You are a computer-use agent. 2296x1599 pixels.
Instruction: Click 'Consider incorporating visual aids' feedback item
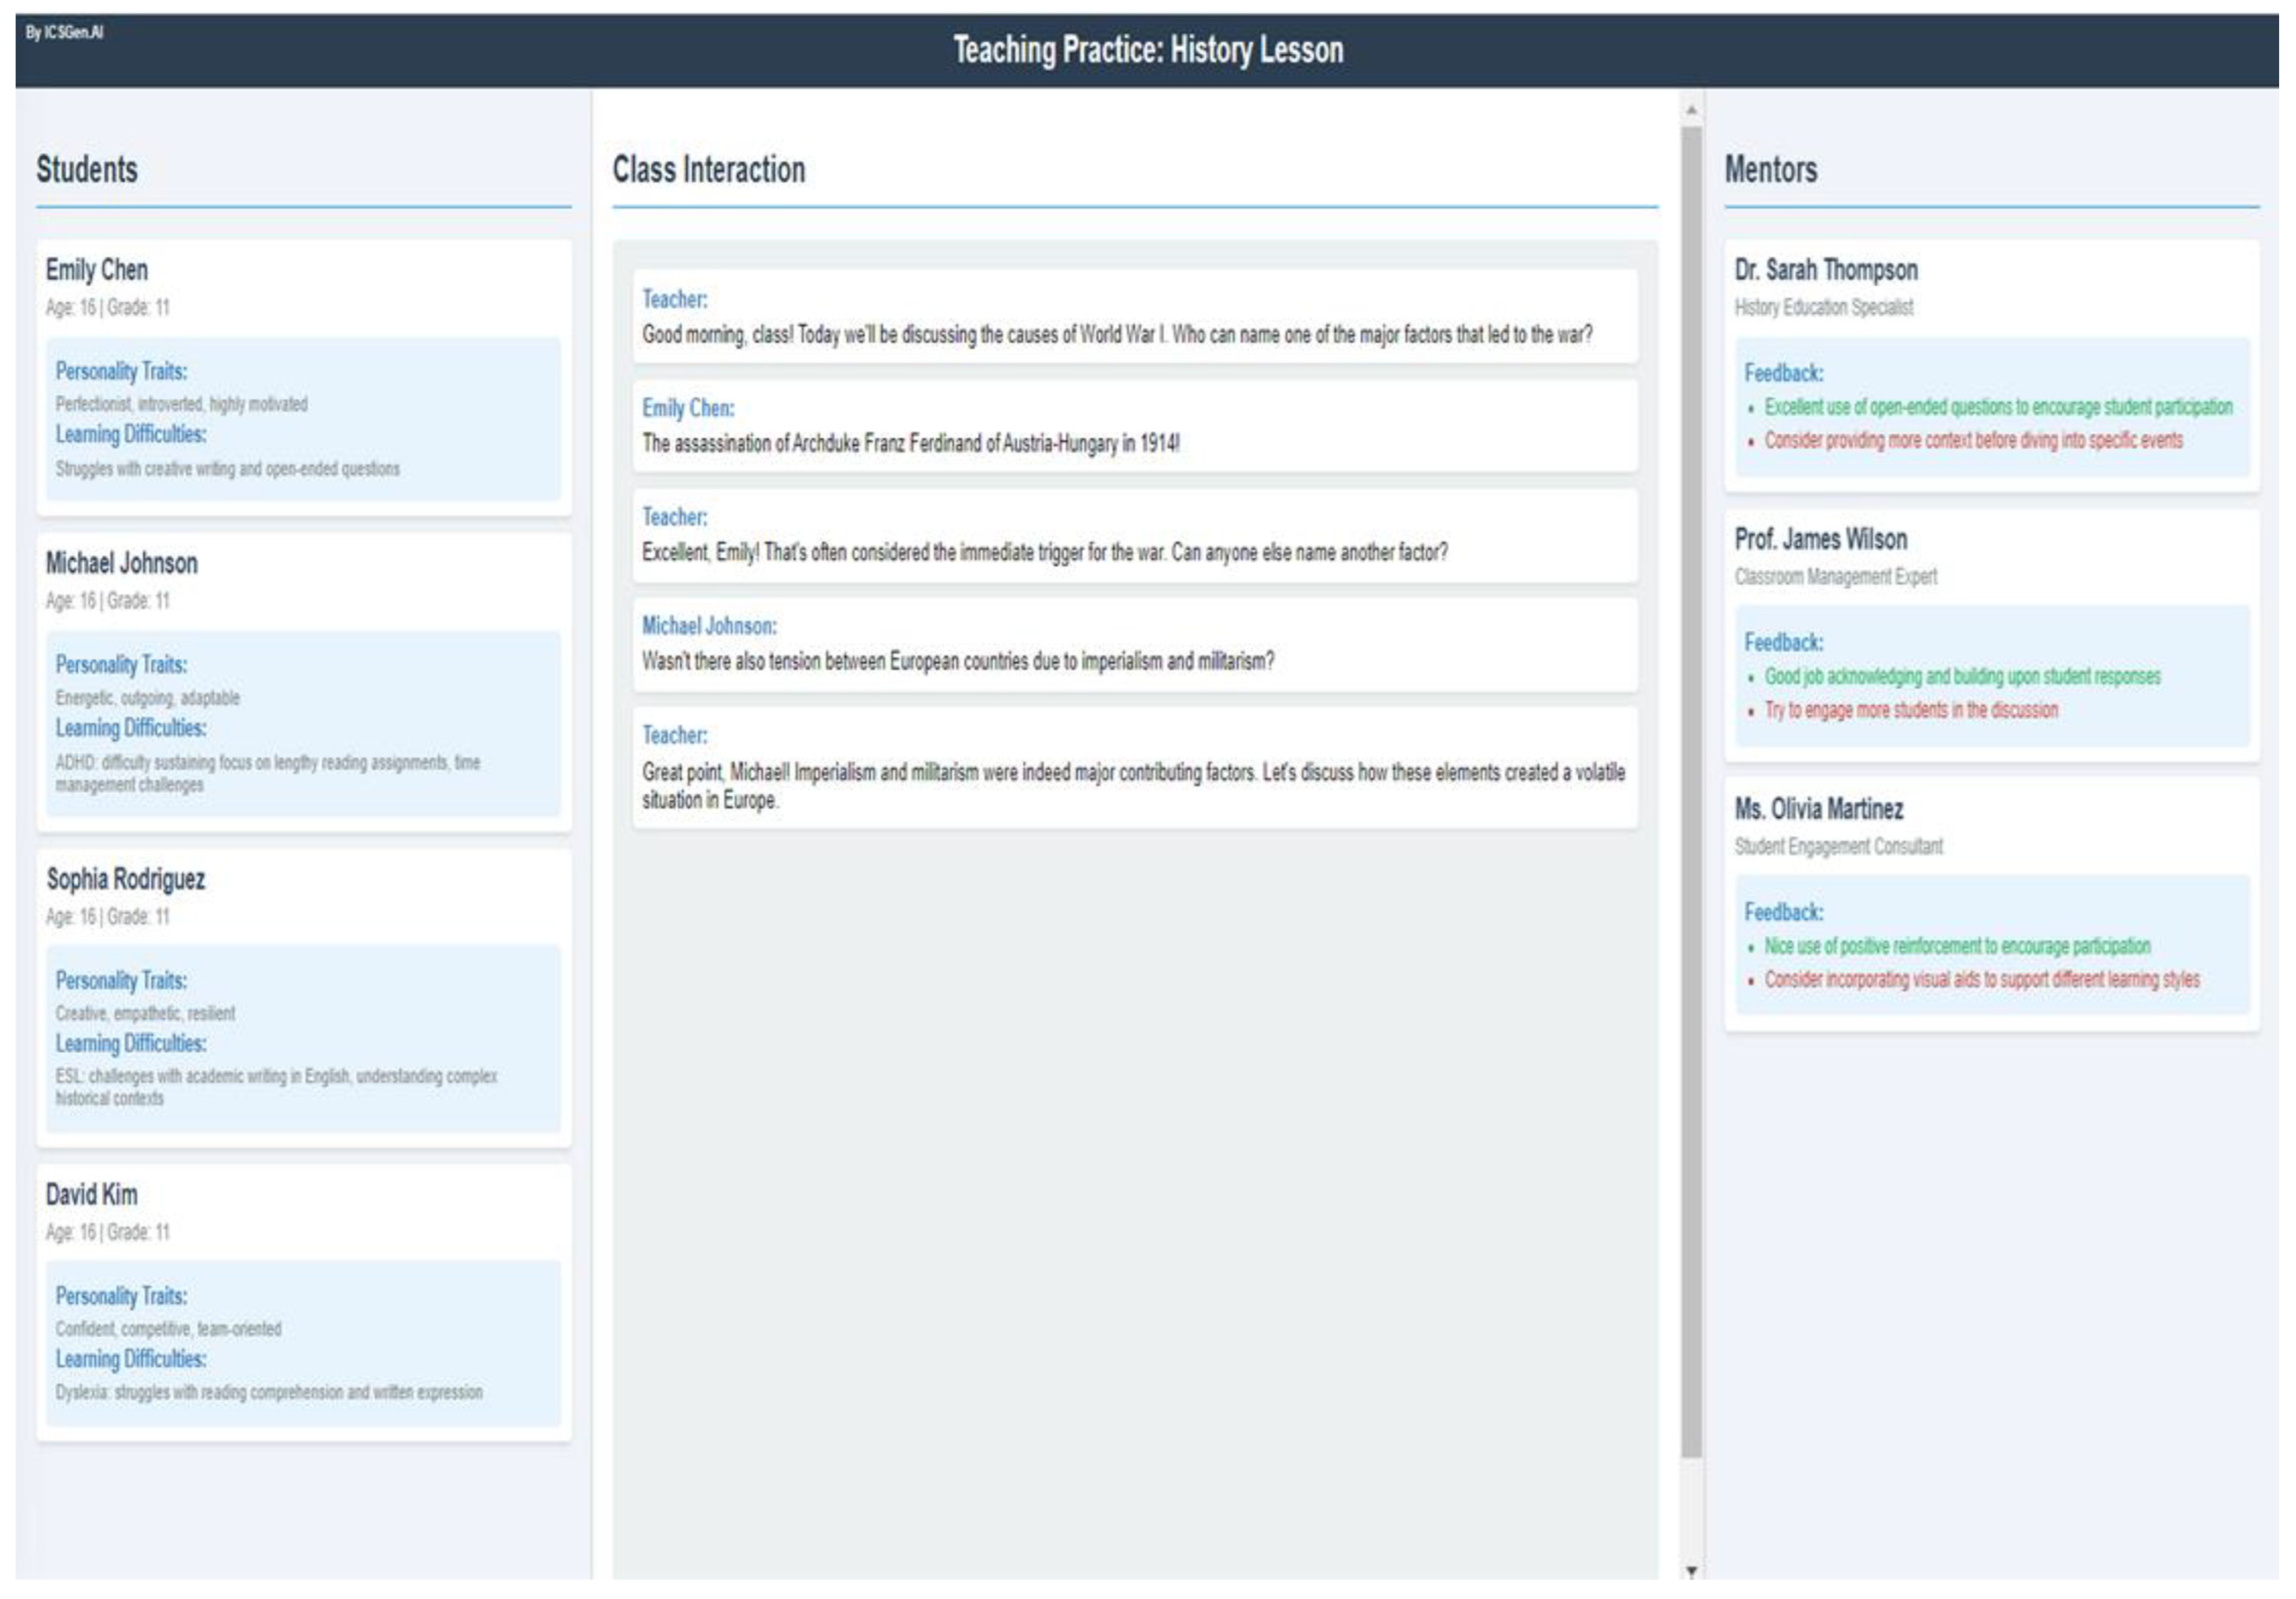click(x=1981, y=979)
